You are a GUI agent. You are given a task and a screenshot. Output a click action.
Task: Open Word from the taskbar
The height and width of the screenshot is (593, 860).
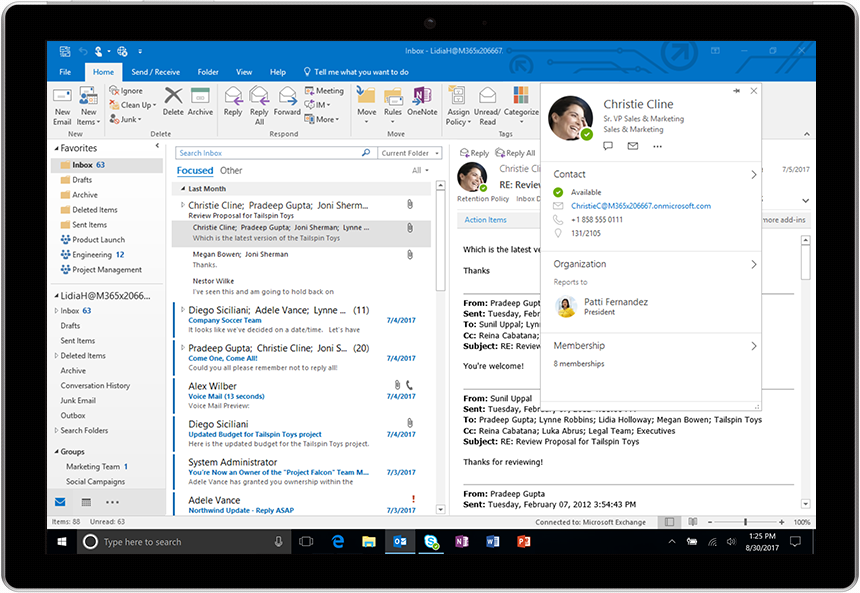[x=493, y=542]
